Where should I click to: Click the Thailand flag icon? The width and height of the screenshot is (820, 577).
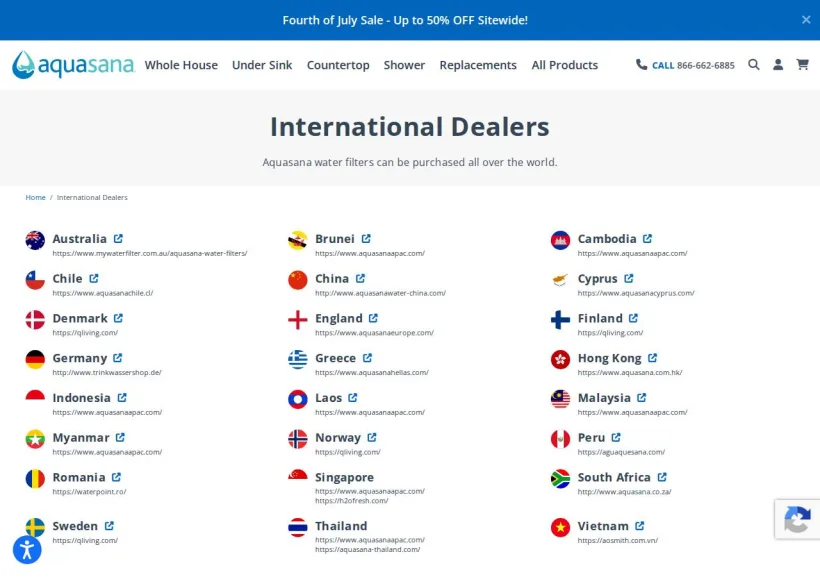coord(298,527)
